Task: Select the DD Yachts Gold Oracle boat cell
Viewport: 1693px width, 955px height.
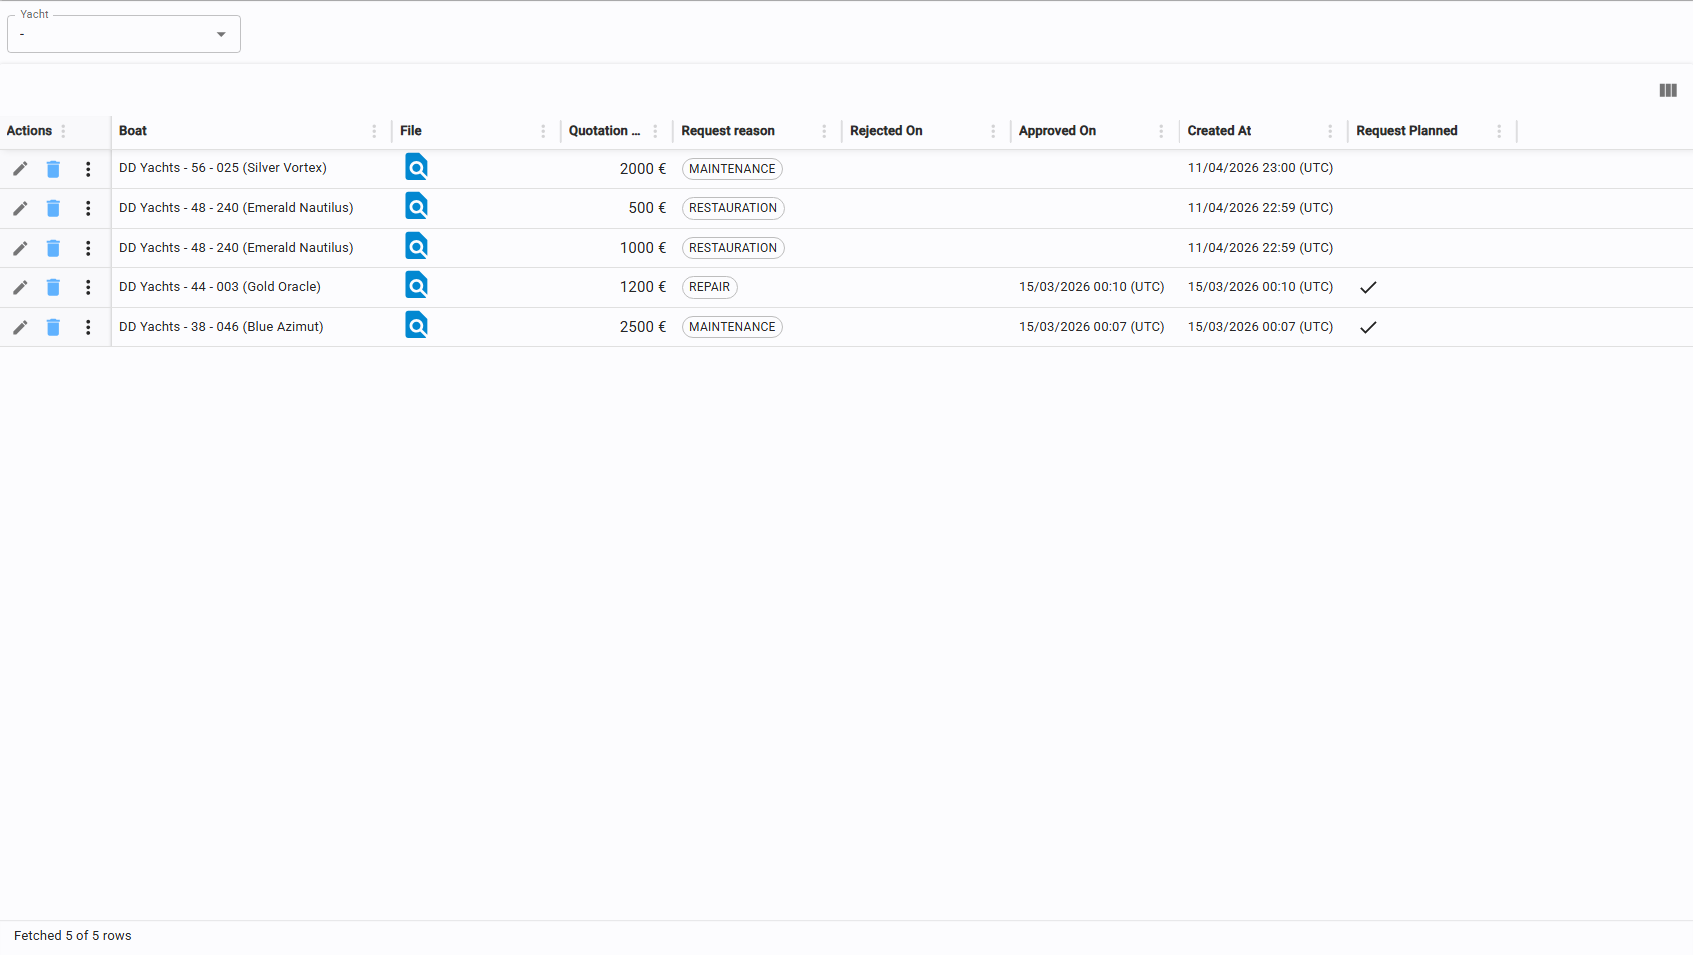Action: pos(220,287)
